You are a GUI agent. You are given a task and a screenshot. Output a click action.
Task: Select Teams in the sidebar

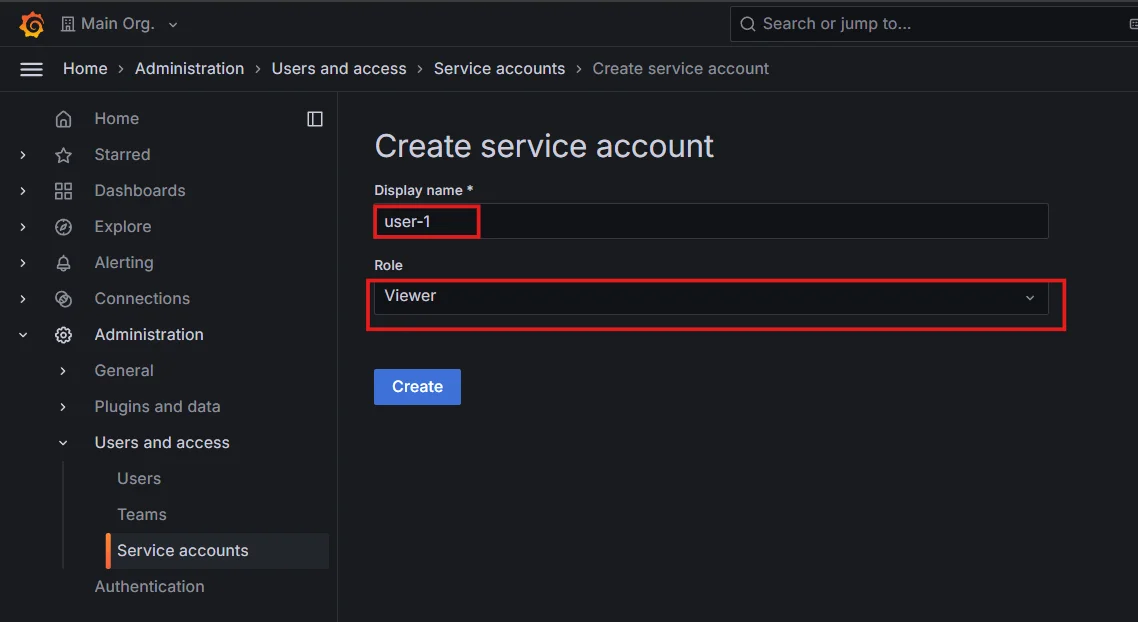tap(141, 514)
